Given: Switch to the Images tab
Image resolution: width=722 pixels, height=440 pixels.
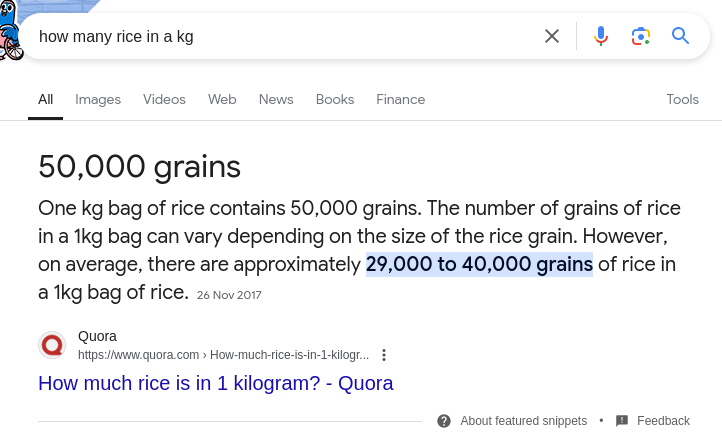Looking at the screenshot, I should pyautogui.click(x=98, y=99).
